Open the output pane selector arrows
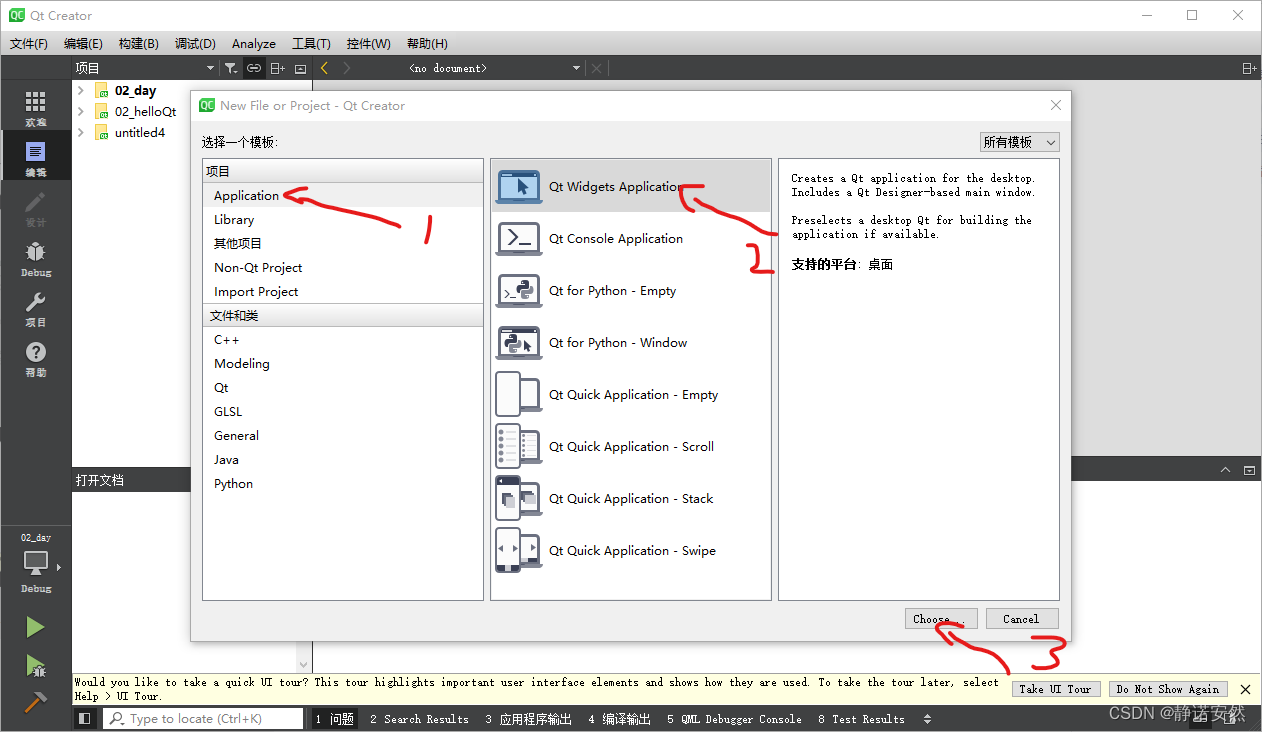1262x732 pixels. [x=927, y=719]
